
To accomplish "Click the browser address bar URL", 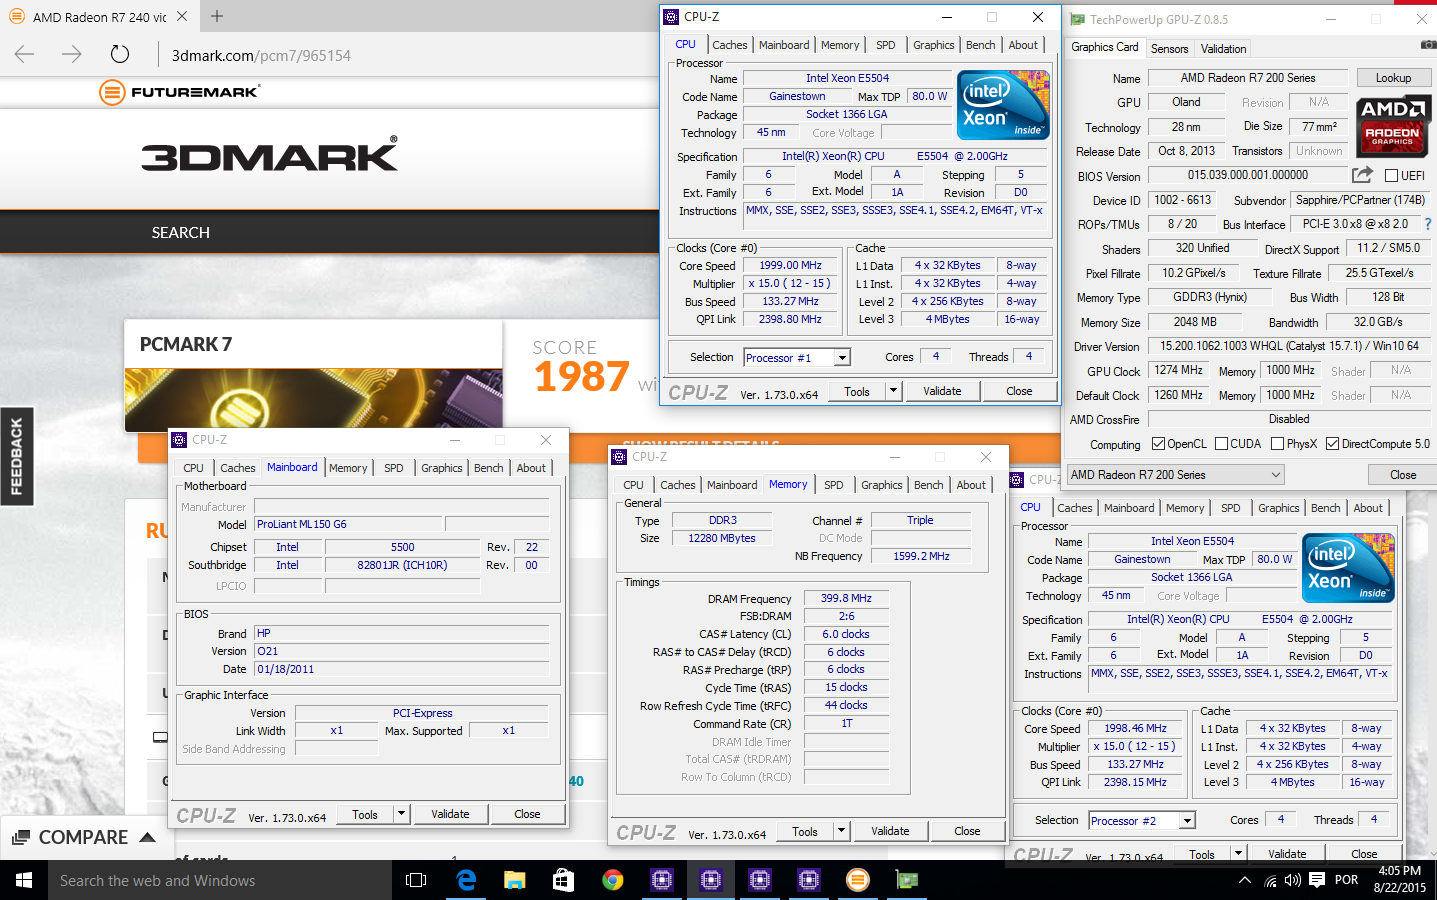I will coord(261,56).
